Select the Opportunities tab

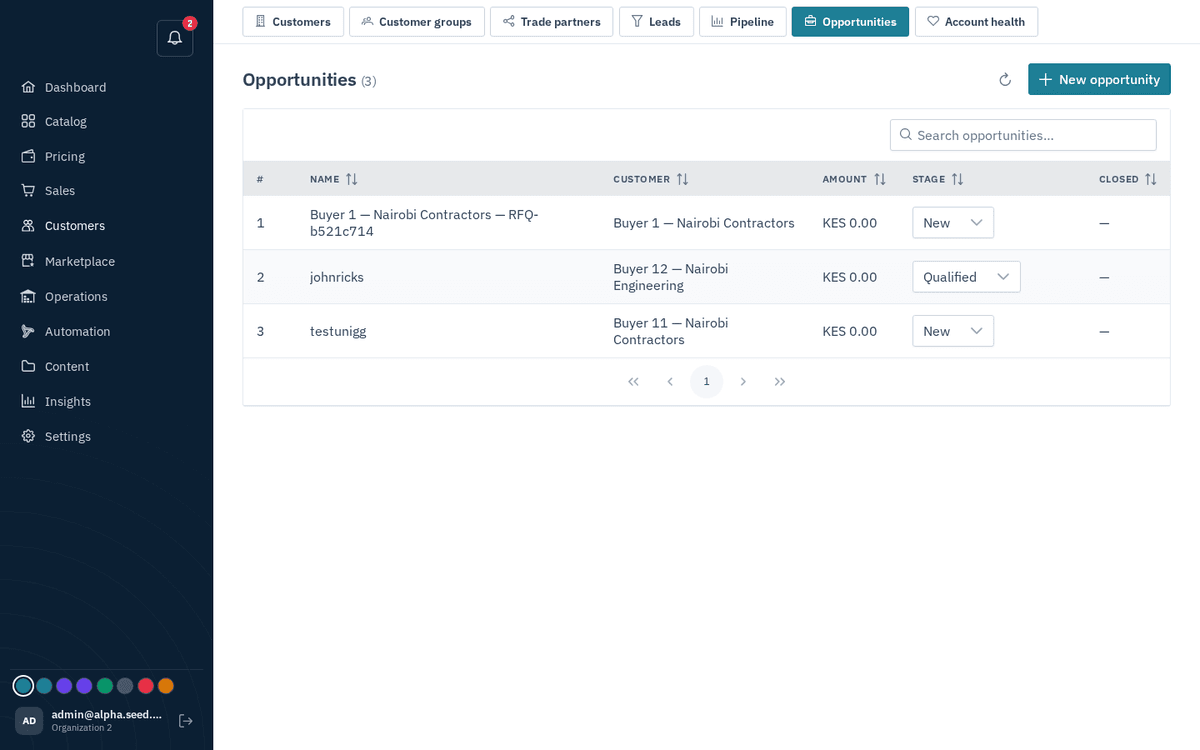point(850,22)
